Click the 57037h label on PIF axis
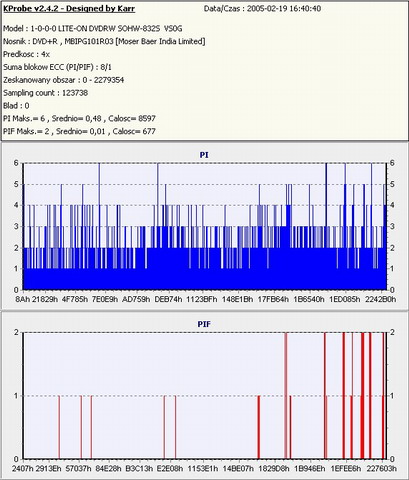This screenshot has width=409, height=480. [78, 469]
